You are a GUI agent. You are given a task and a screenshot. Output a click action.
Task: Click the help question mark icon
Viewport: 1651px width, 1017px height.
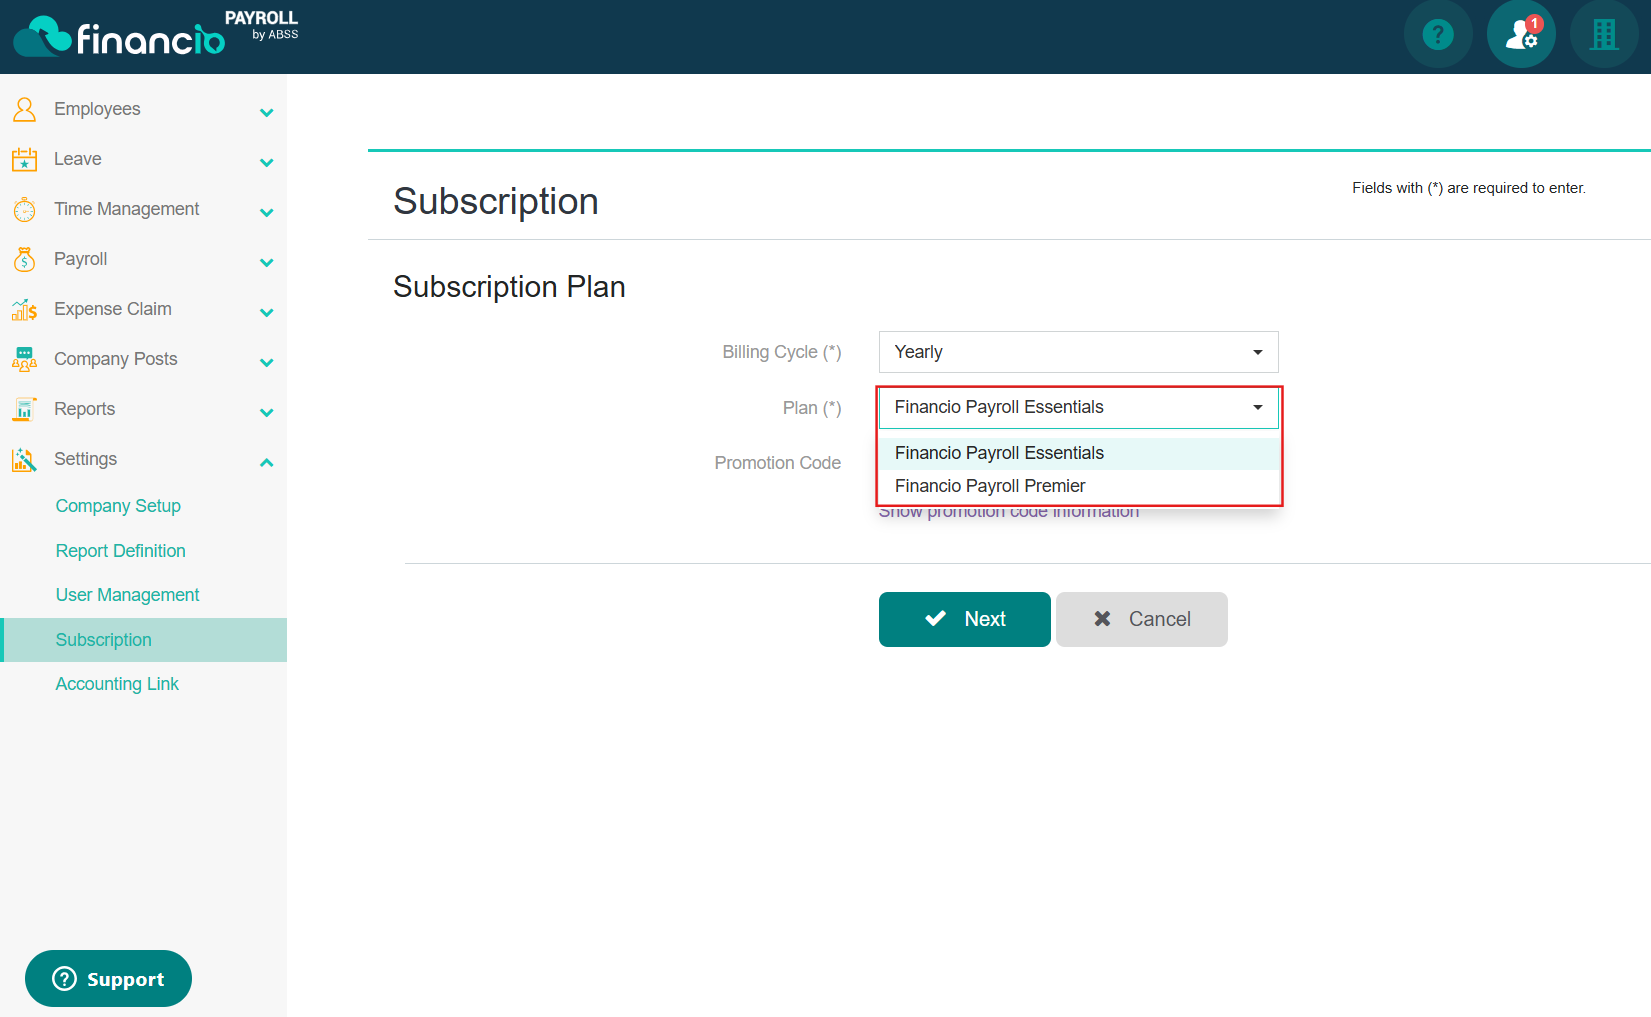[1437, 35]
